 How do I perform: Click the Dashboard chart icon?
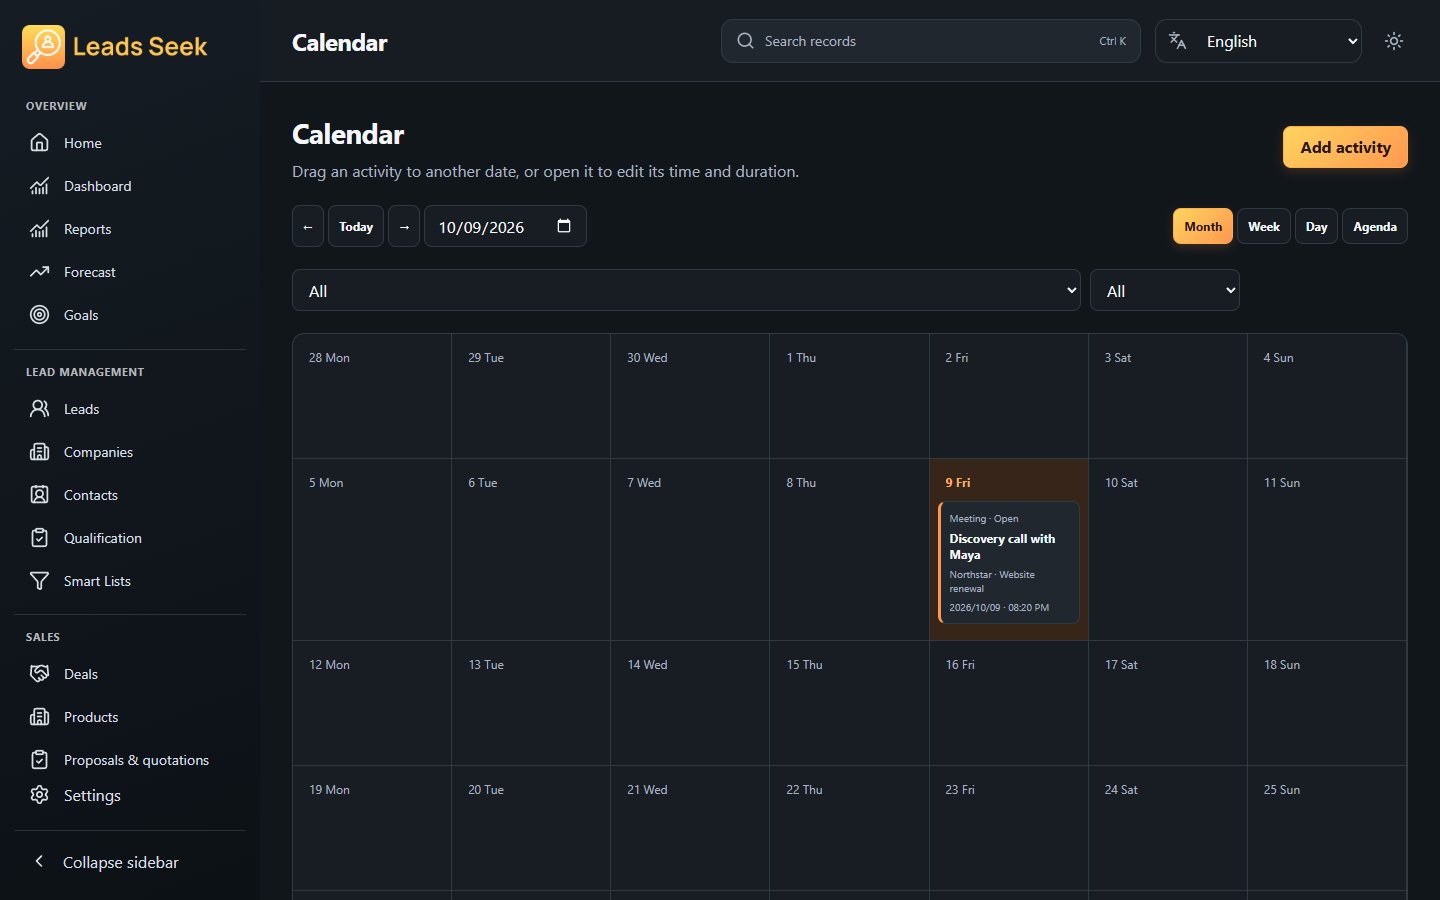(39, 186)
